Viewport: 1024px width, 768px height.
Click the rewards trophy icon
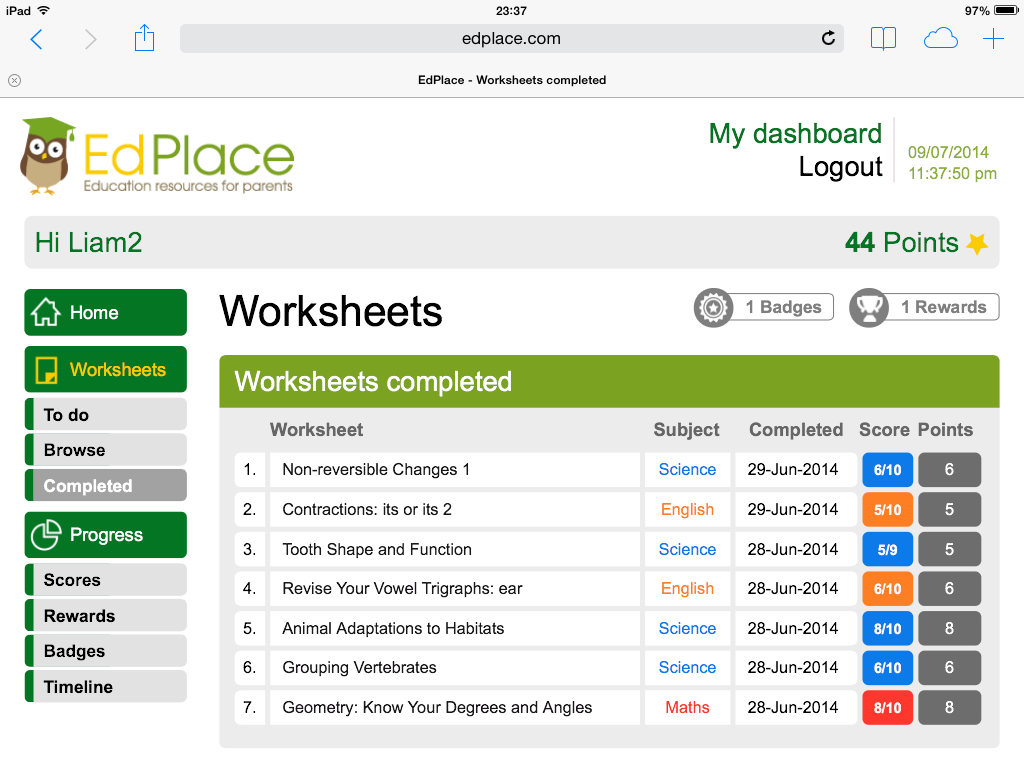869,307
